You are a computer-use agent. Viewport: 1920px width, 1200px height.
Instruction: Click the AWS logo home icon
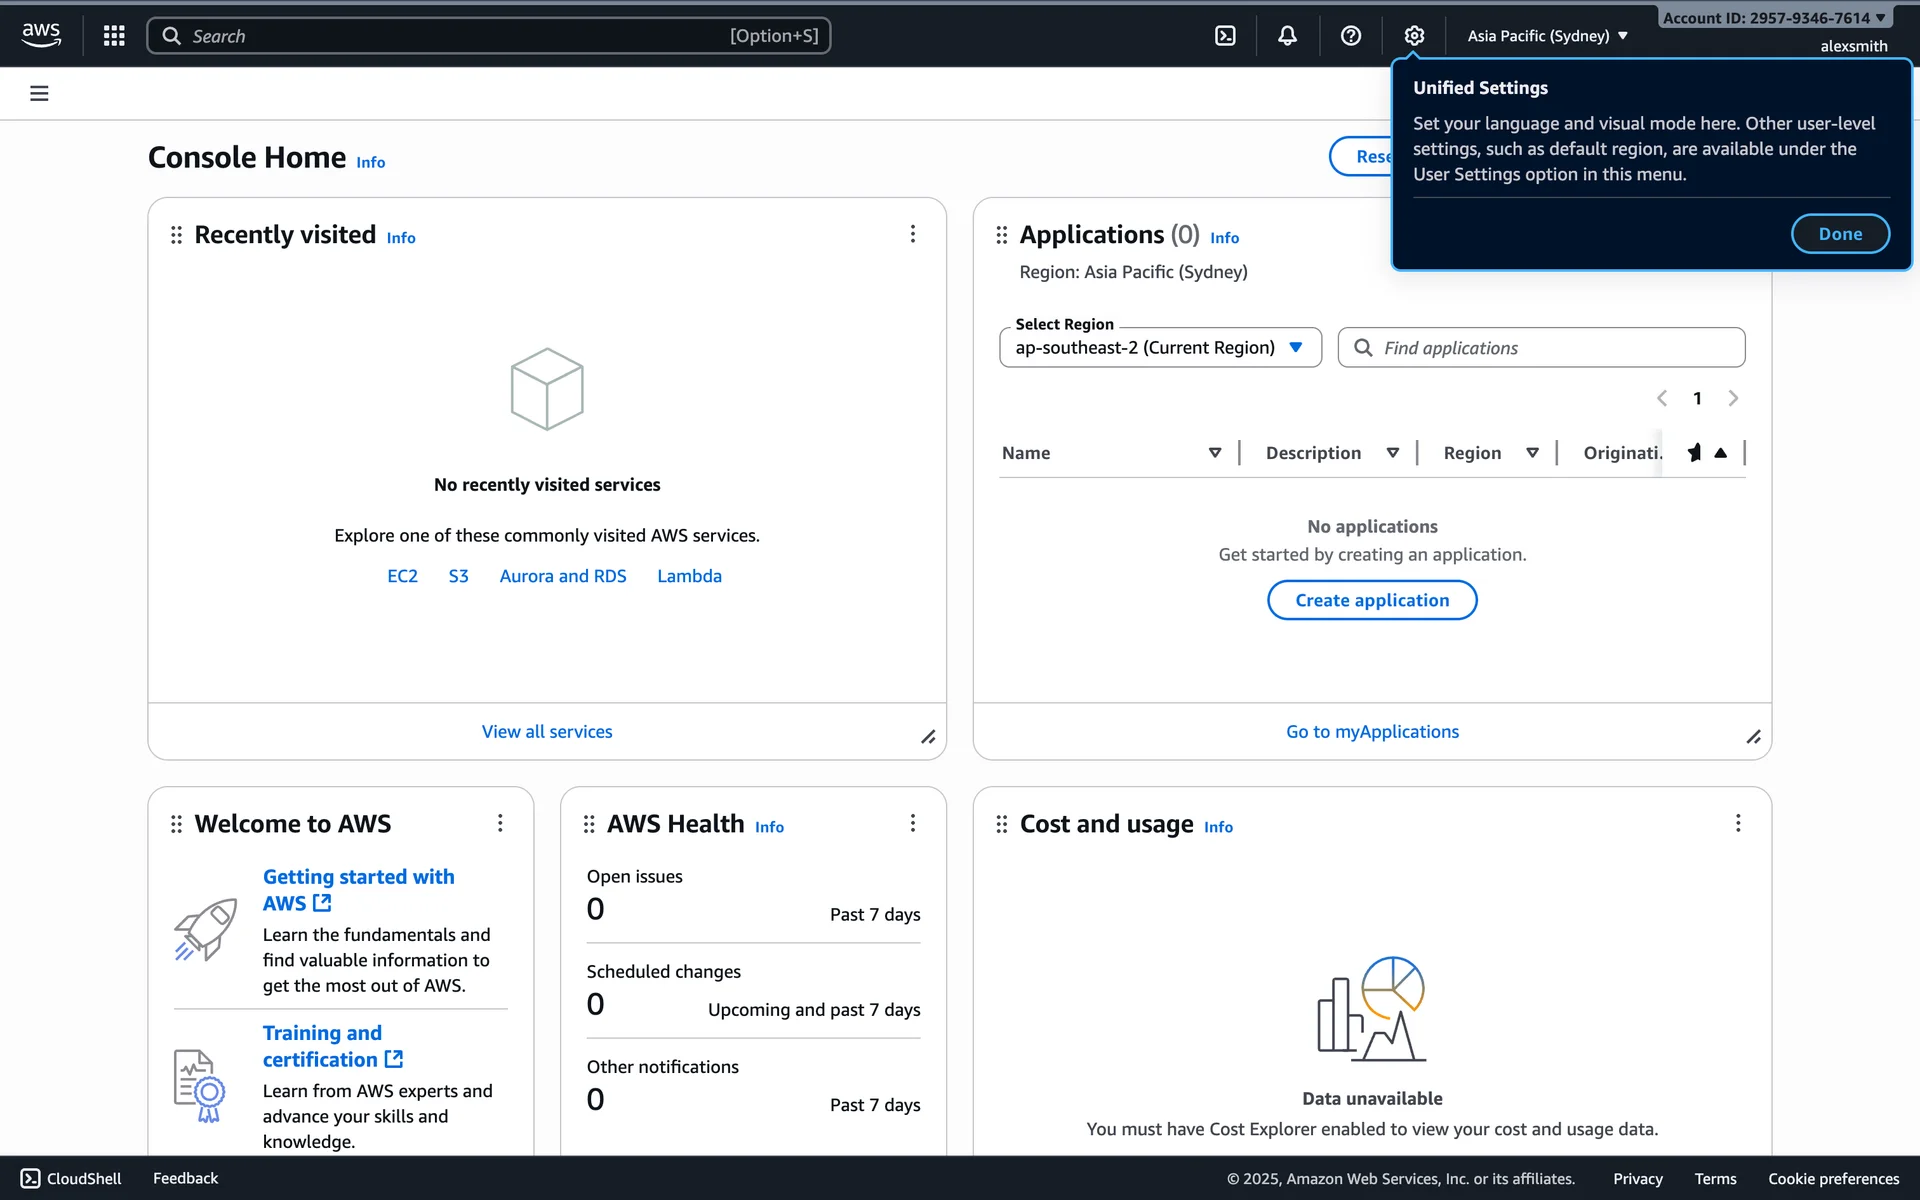[x=41, y=35]
